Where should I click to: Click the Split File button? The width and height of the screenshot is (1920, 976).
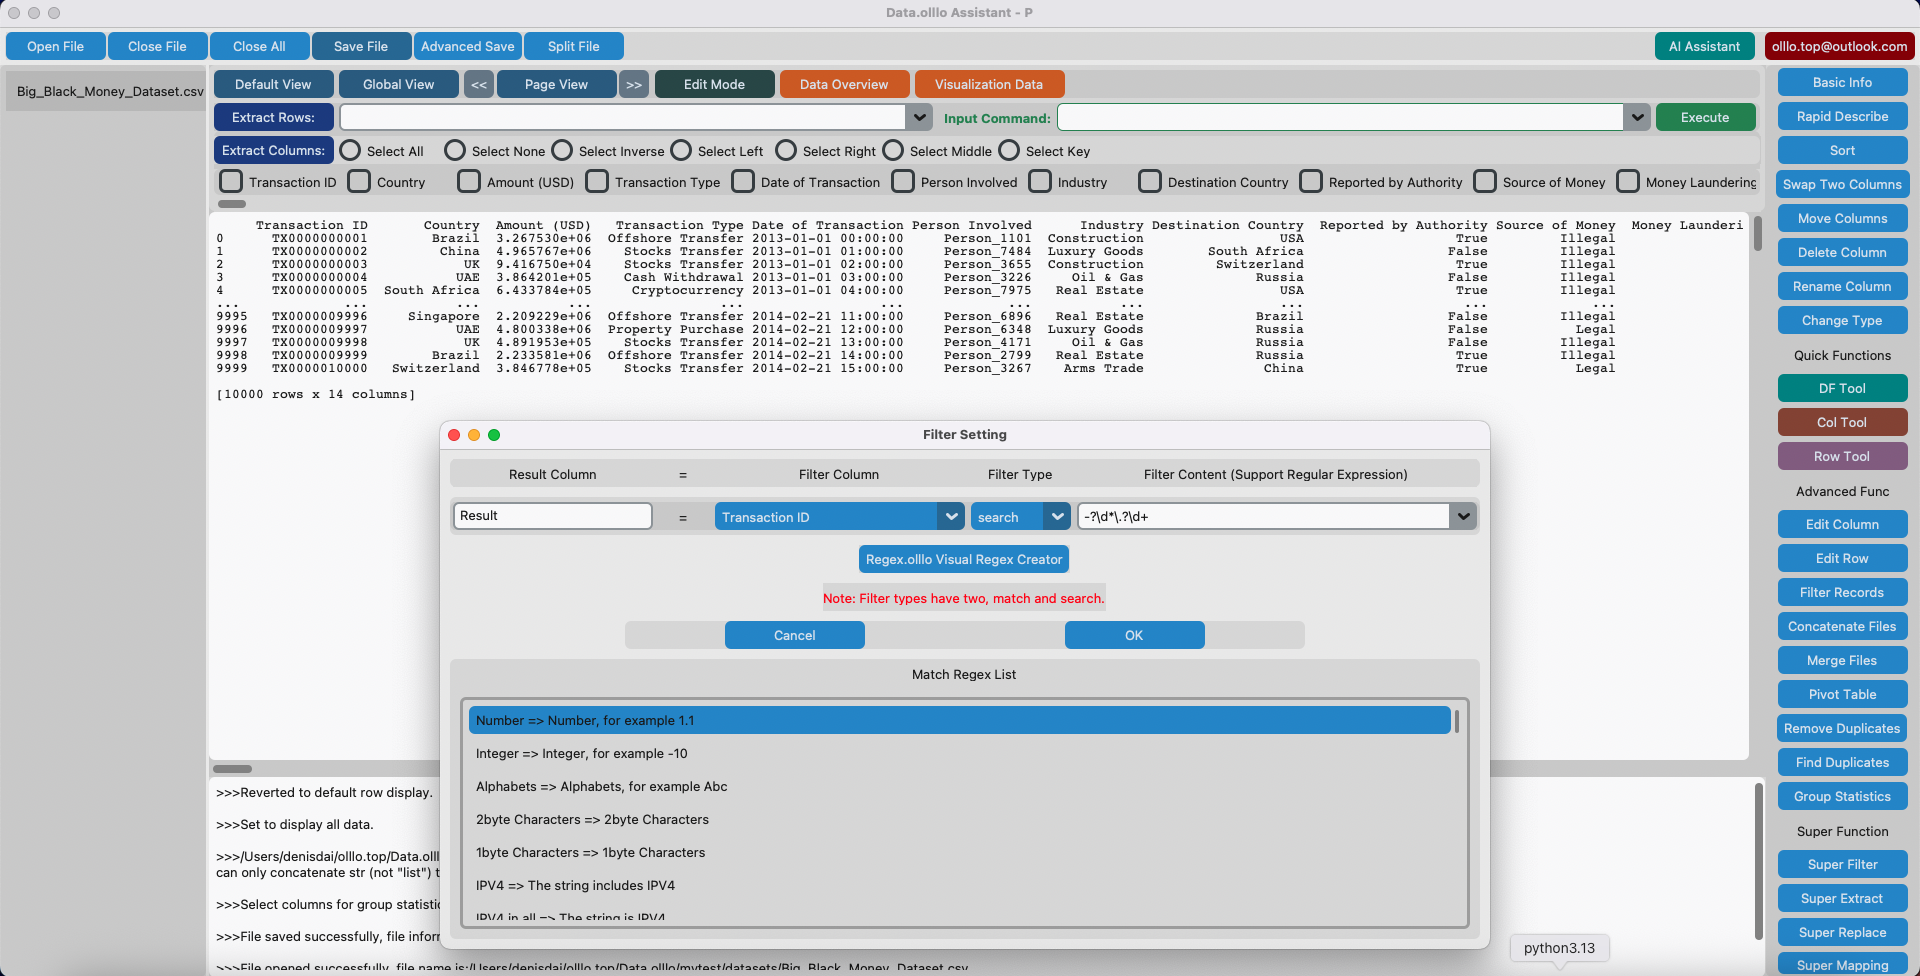pos(573,46)
